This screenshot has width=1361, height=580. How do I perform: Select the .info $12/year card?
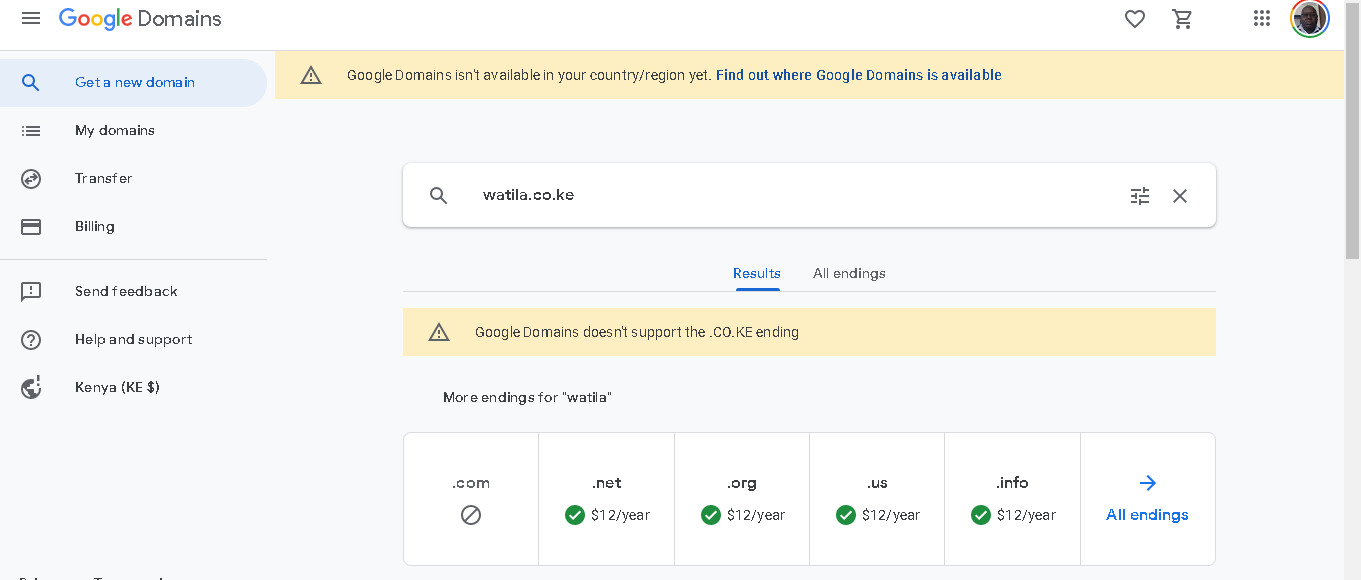(1012, 499)
